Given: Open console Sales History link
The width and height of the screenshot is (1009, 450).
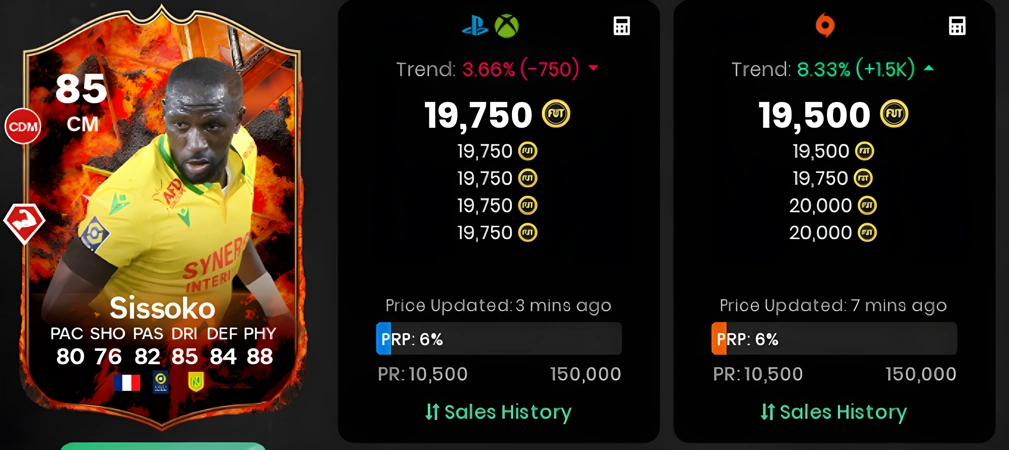Looking at the screenshot, I should [498, 412].
